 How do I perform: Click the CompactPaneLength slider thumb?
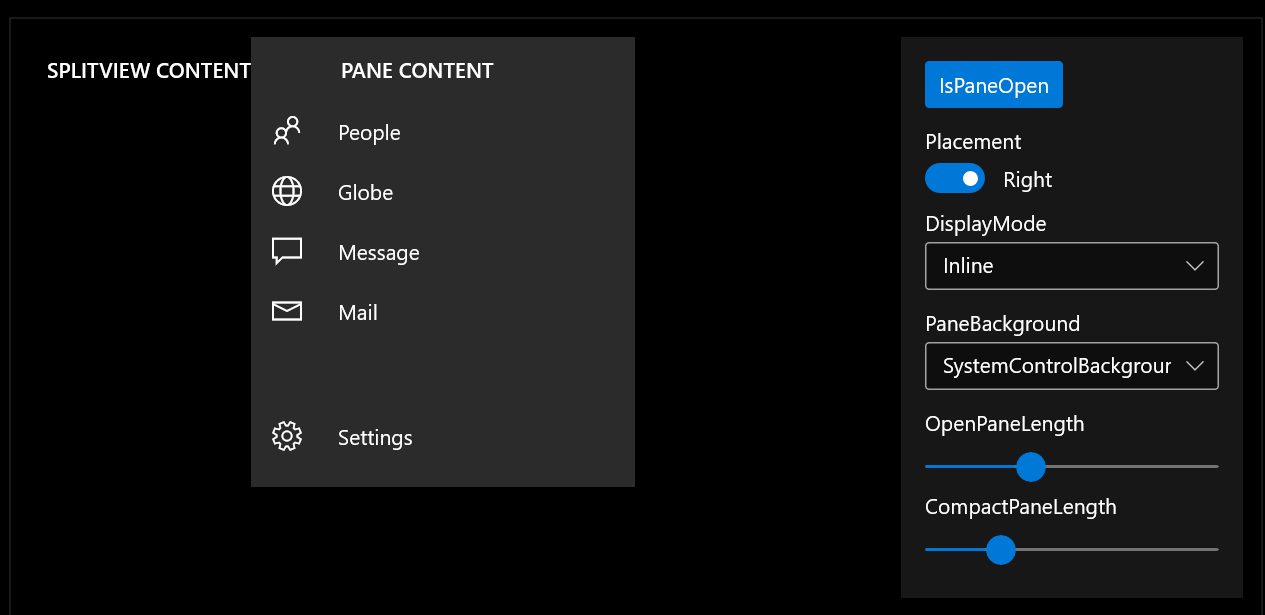coord(1000,549)
